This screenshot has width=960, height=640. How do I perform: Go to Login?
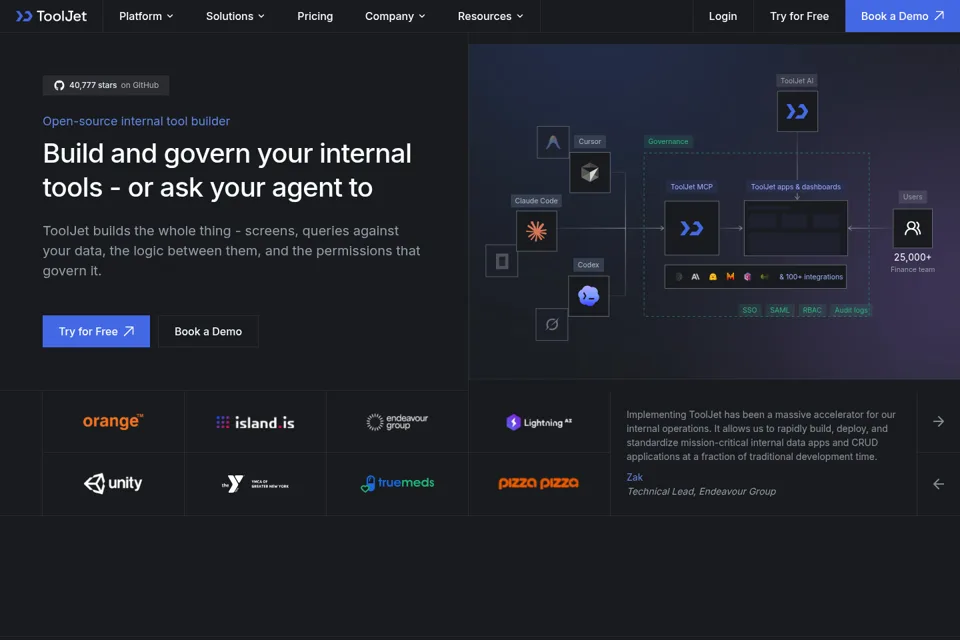[x=723, y=16]
